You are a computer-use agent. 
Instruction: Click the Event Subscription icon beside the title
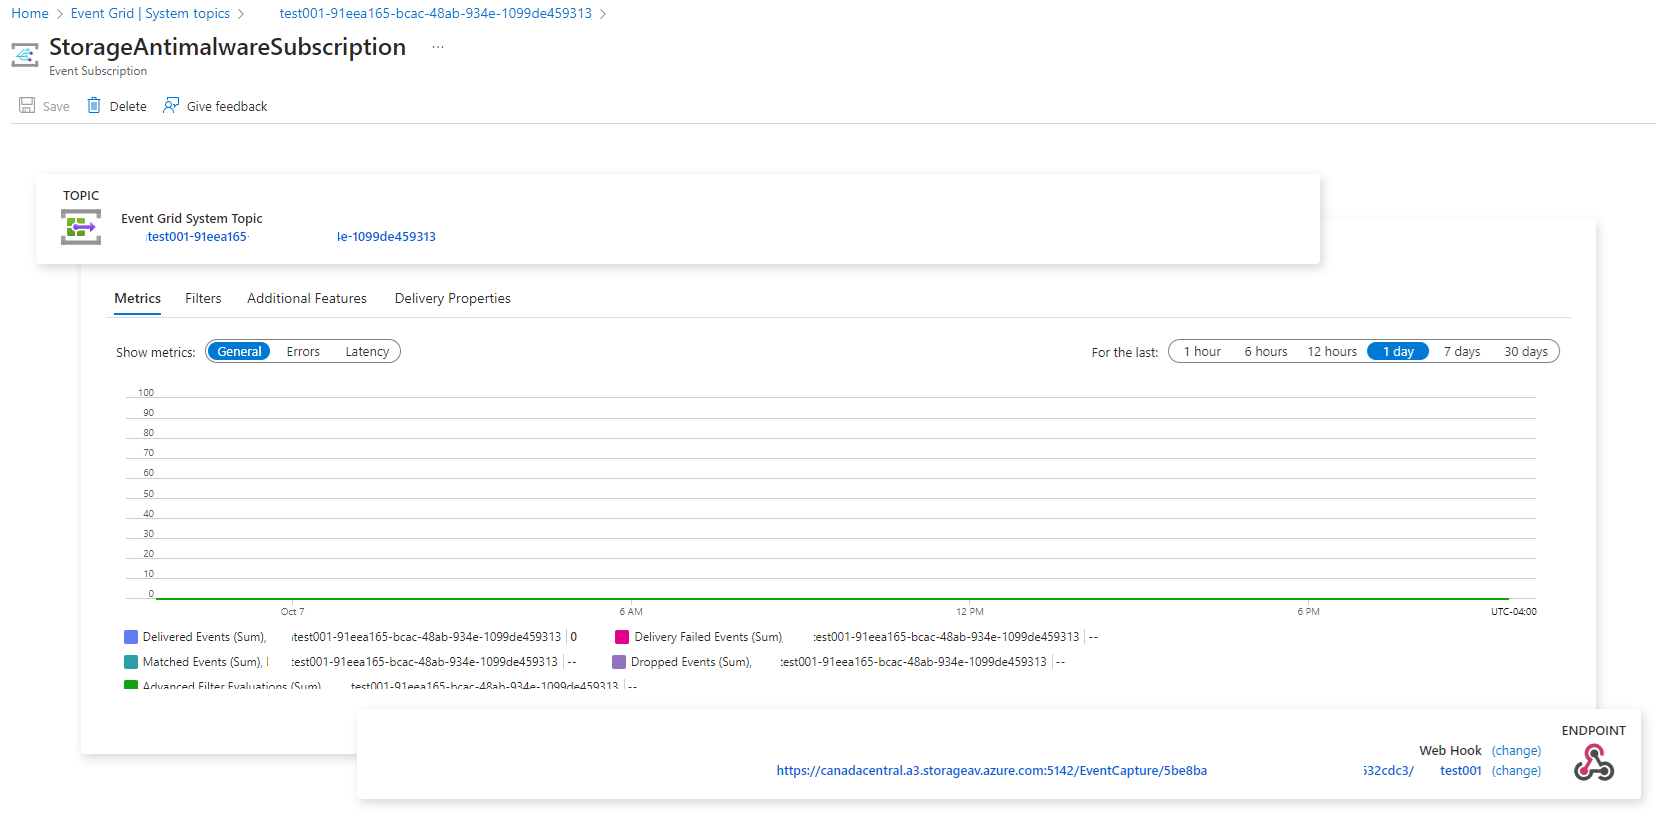tap(25, 55)
